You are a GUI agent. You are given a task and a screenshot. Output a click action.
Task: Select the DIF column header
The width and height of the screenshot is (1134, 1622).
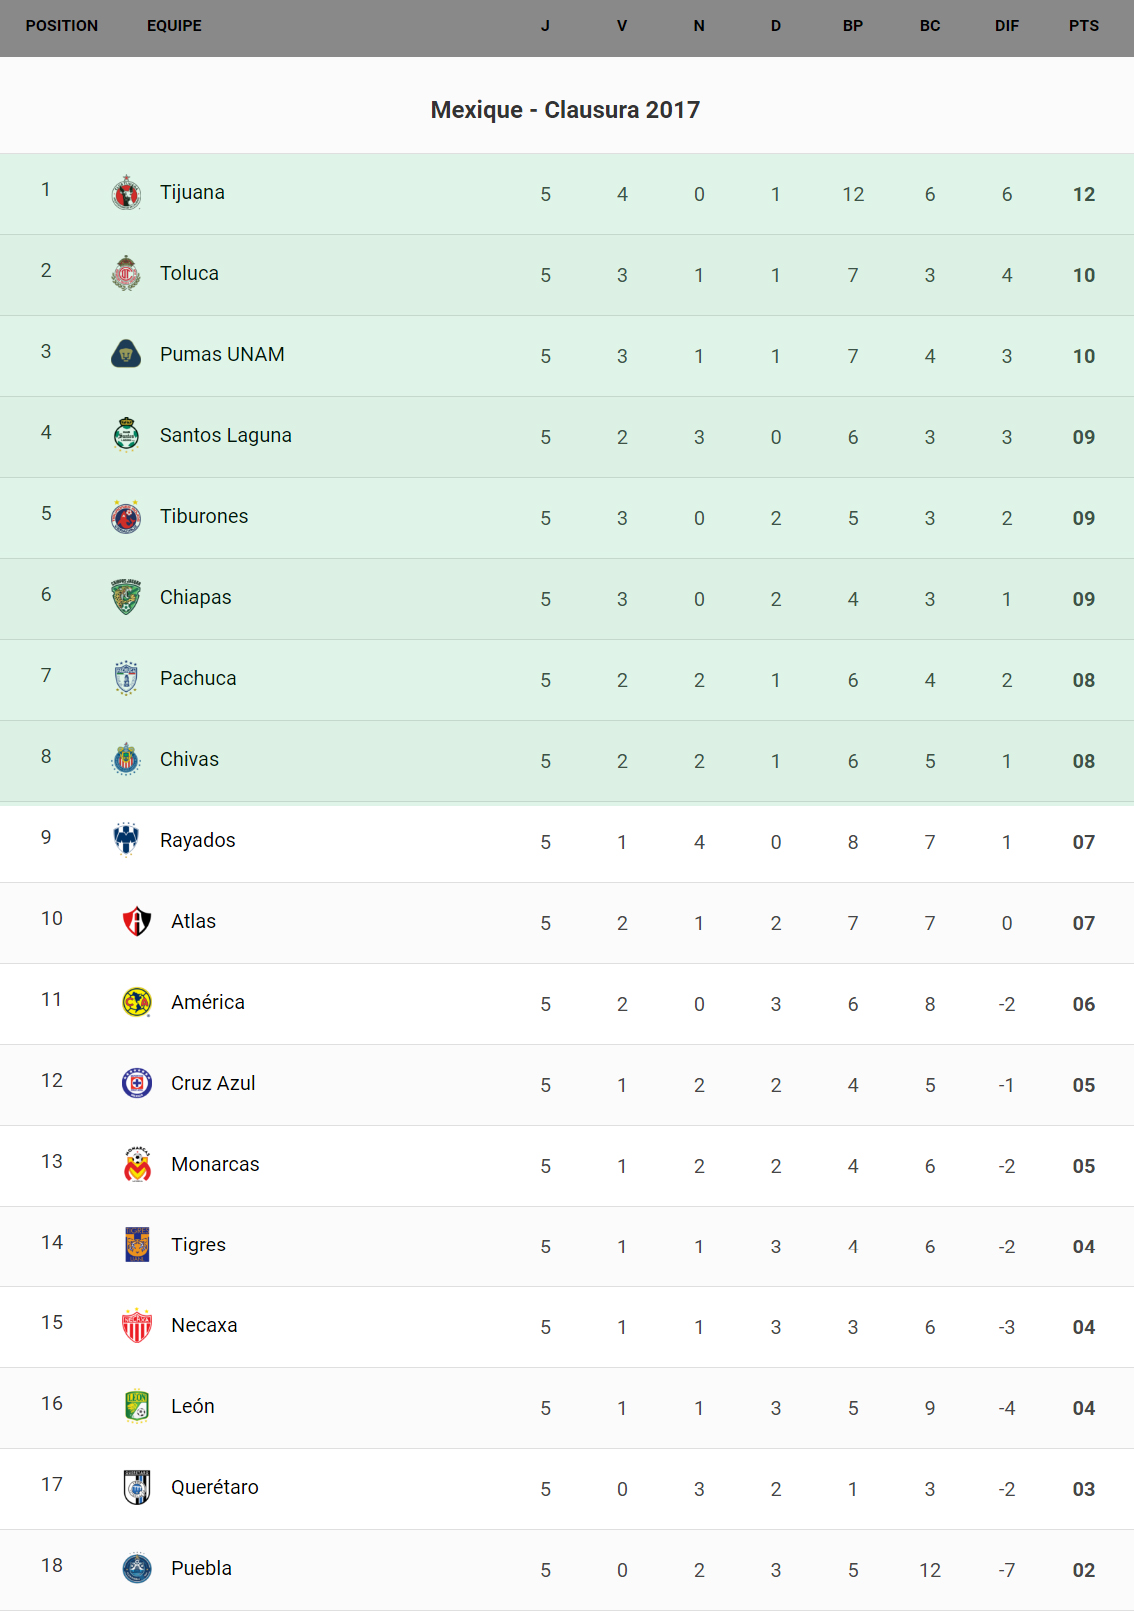[1006, 26]
